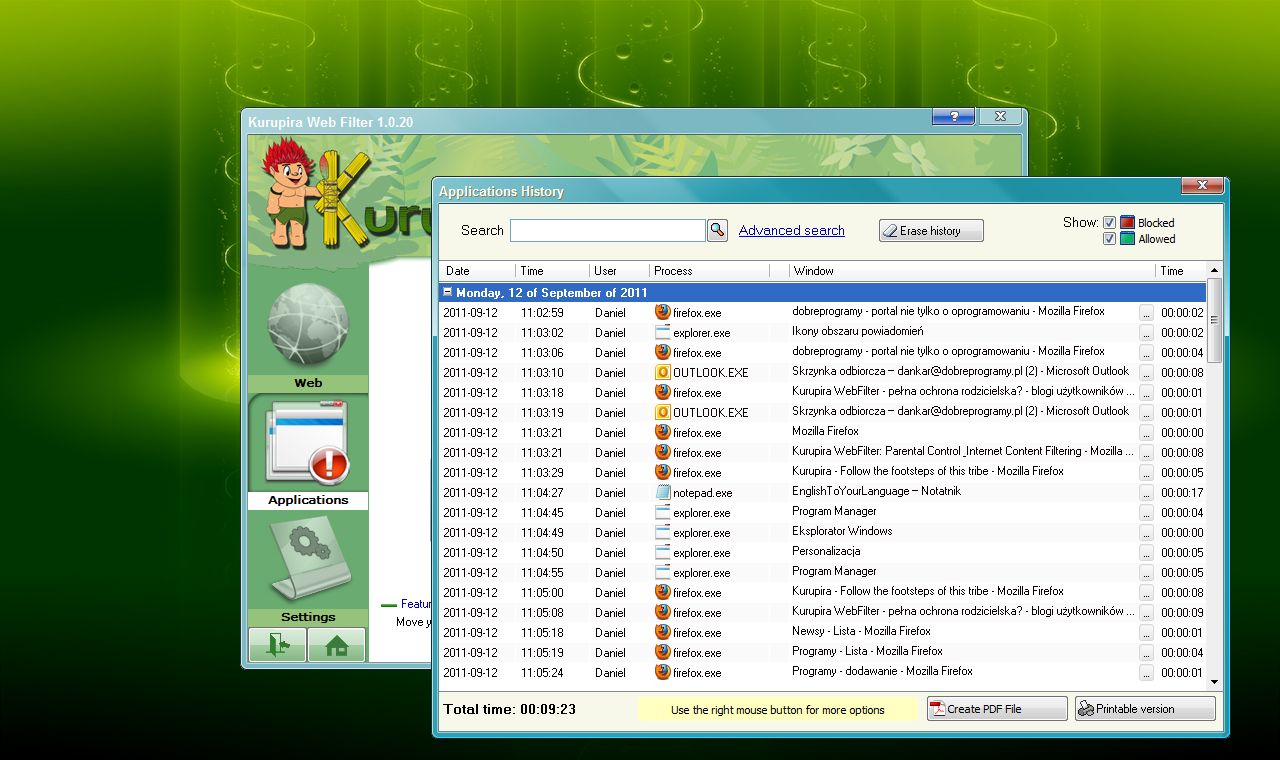
Task: Click explorer icon in 11:04:45 row
Action: click(662, 512)
